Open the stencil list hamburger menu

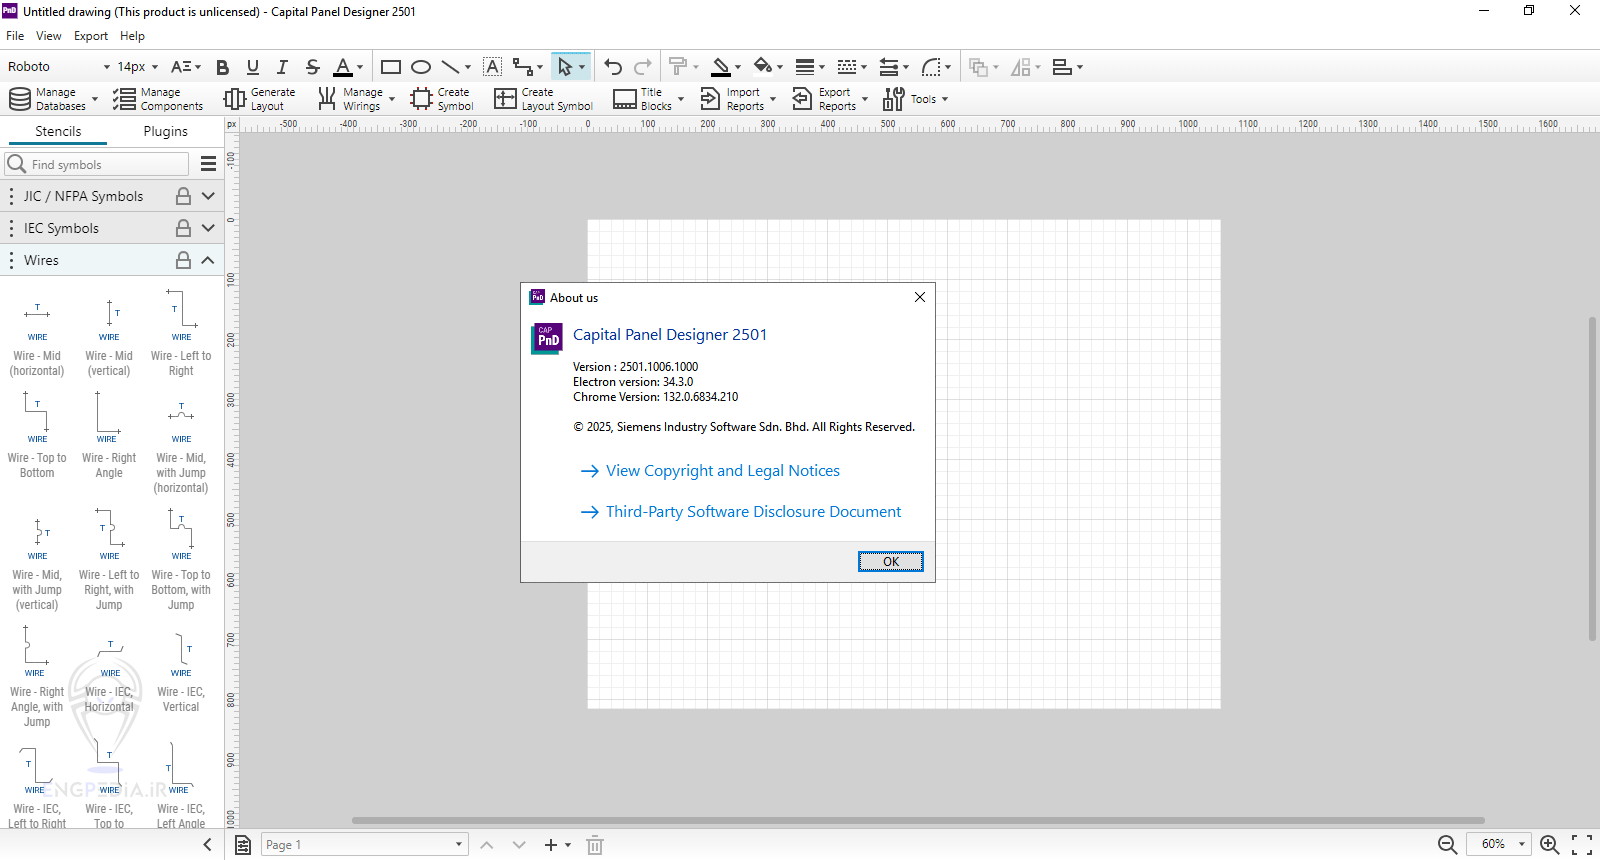click(x=208, y=164)
